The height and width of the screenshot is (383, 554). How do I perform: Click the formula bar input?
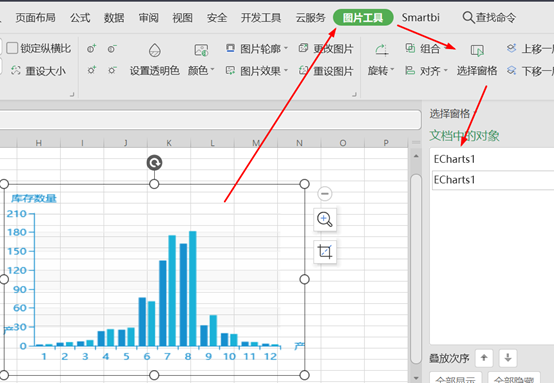pos(211,120)
